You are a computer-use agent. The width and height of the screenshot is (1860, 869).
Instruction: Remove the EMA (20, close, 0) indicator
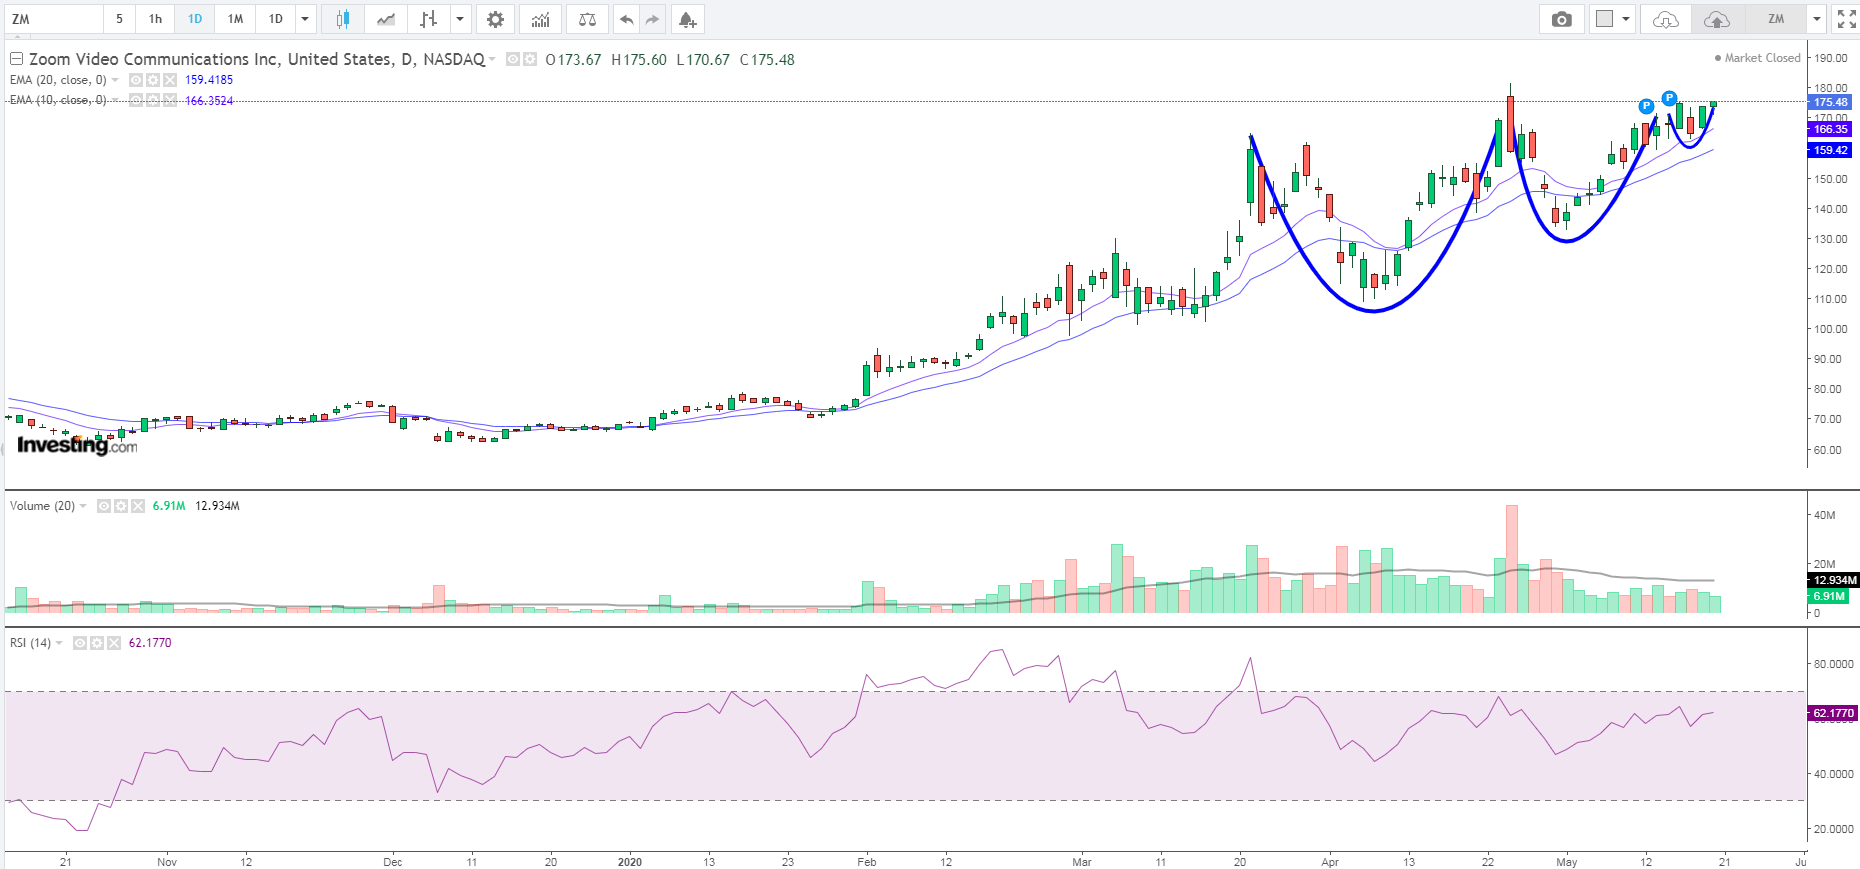[x=169, y=80]
